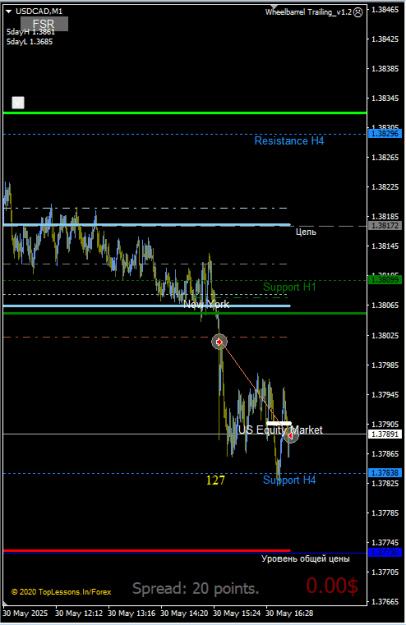Click the 30 May 16:28 time label
This screenshot has width=406, height=625.
click(x=289, y=613)
